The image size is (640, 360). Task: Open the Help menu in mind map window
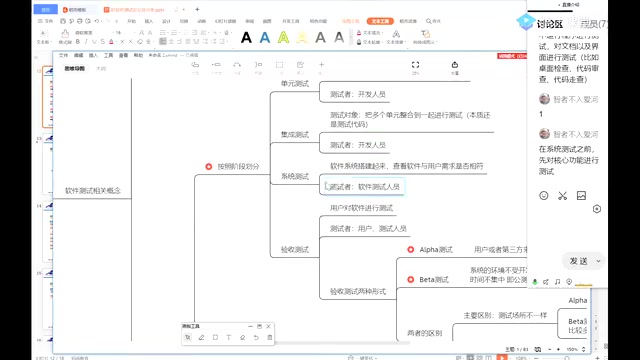(x=139, y=55)
